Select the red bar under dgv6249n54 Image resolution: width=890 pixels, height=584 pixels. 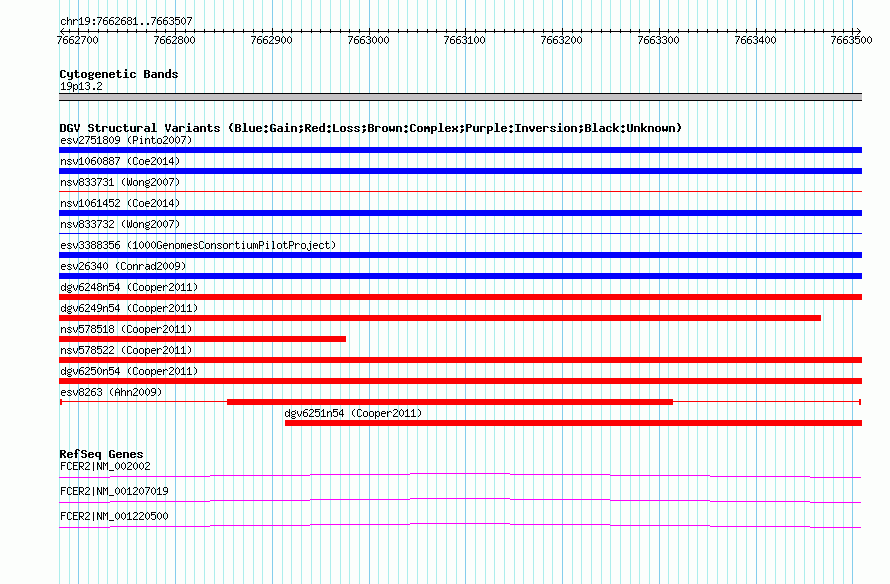[440, 318]
